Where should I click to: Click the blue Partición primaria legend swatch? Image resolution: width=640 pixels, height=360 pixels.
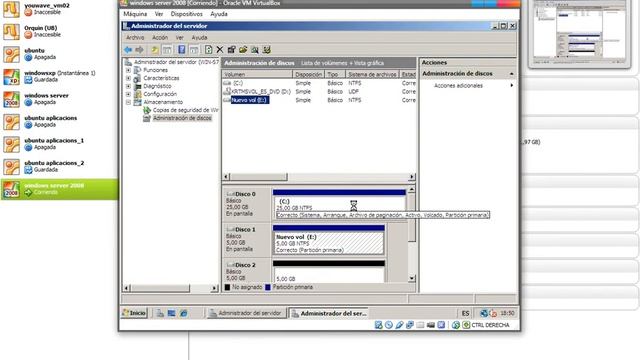tap(268, 287)
